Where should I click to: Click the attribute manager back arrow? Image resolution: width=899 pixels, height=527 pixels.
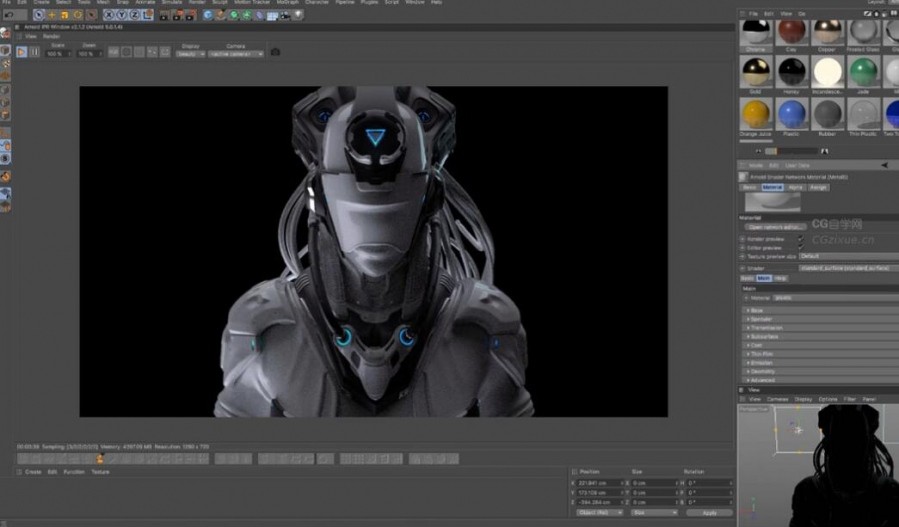pyautogui.click(x=884, y=165)
